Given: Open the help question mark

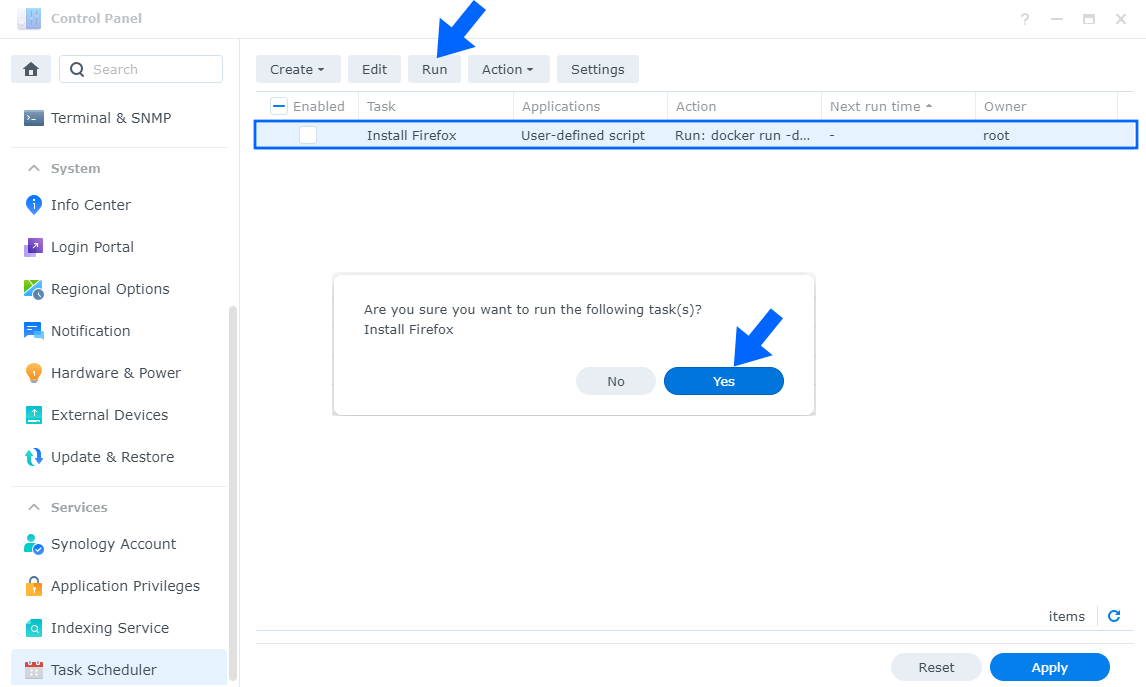Looking at the screenshot, I should [x=1025, y=19].
